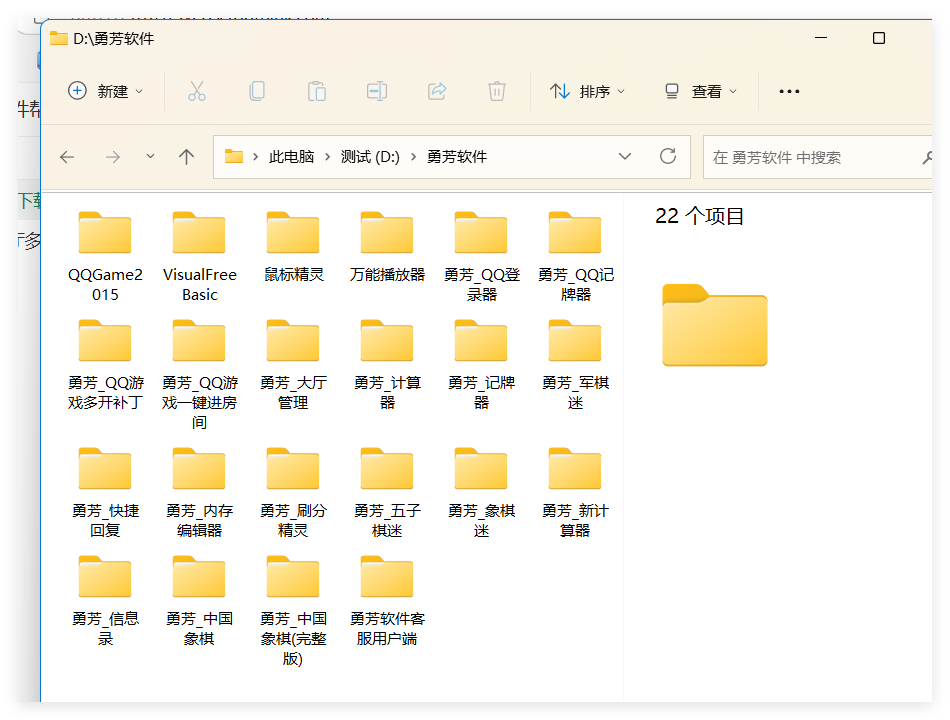Screen dimensions: 950x720
Task: Navigate back with the left arrow
Action: coord(67,157)
